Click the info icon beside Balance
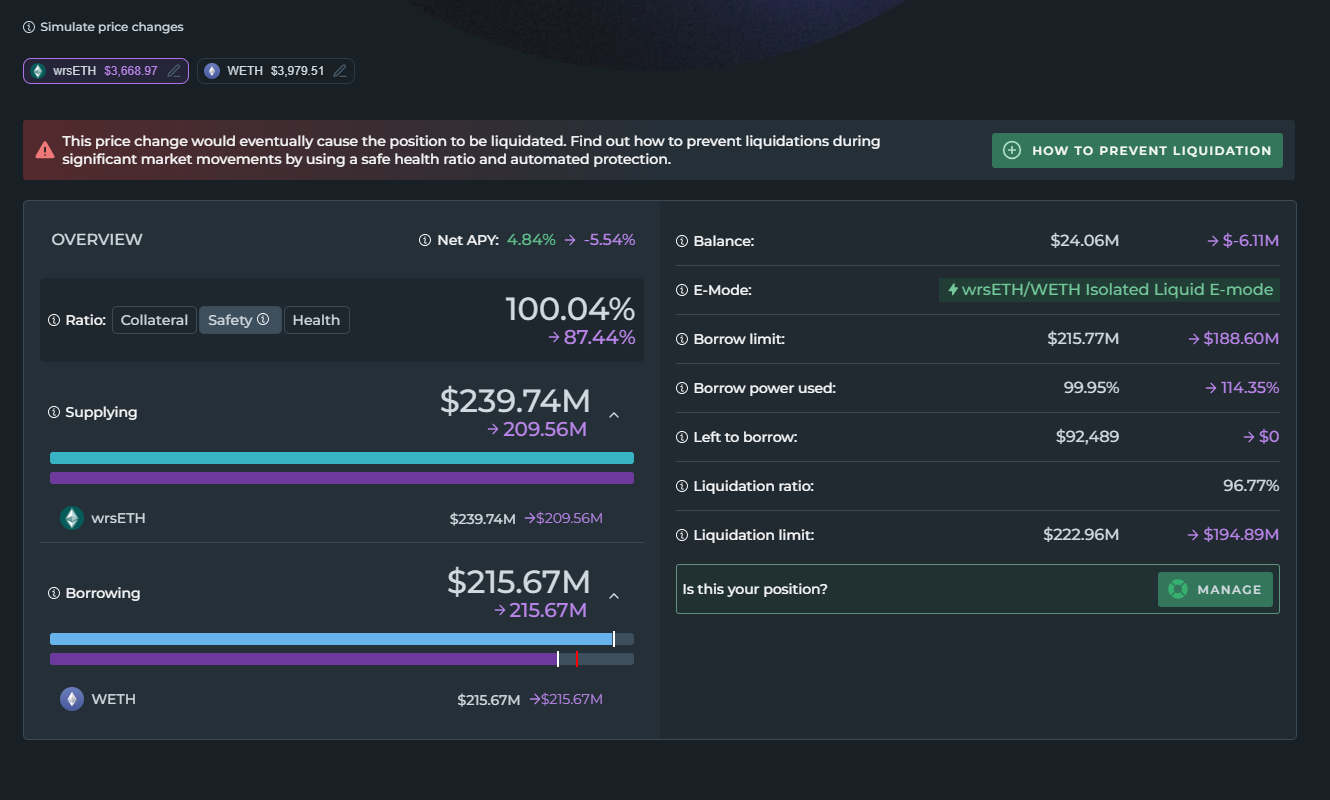The width and height of the screenshot is (1330, 800). tap(682, 241)
